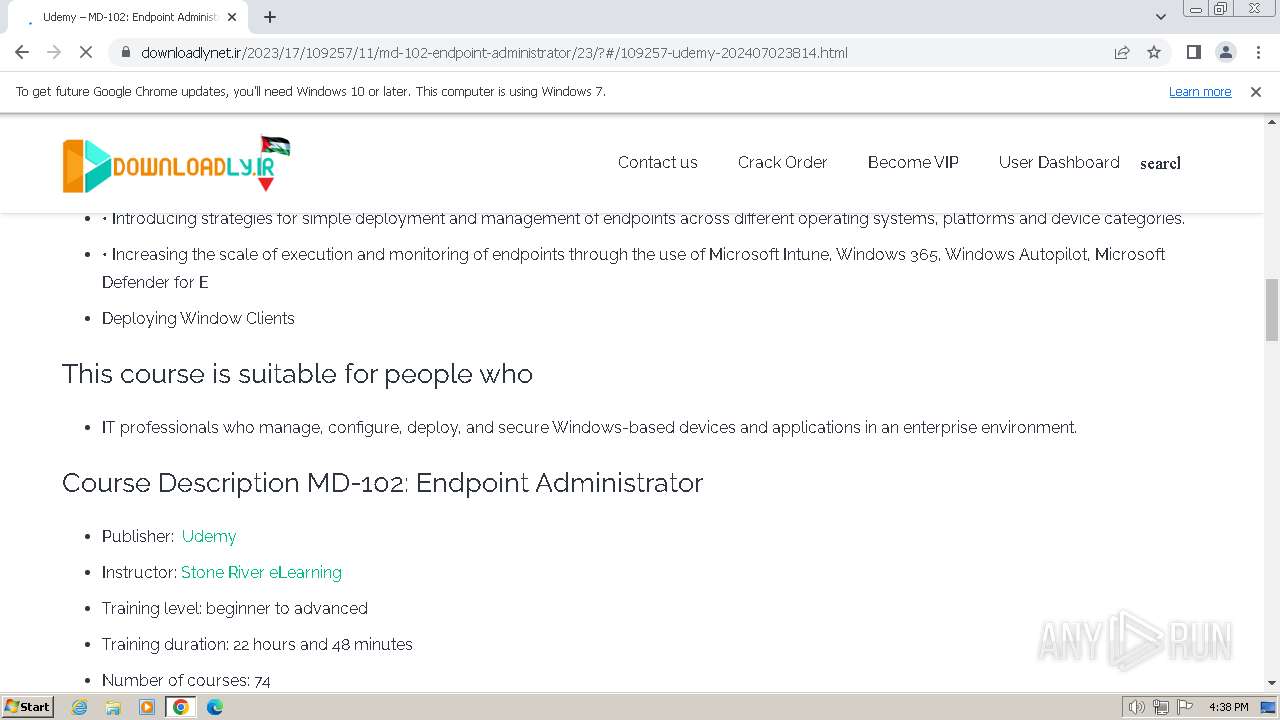Share this page icon in address bar
Image resolution: width=1280 pixels, height=720 pixels.
[x=1122, y=52]
